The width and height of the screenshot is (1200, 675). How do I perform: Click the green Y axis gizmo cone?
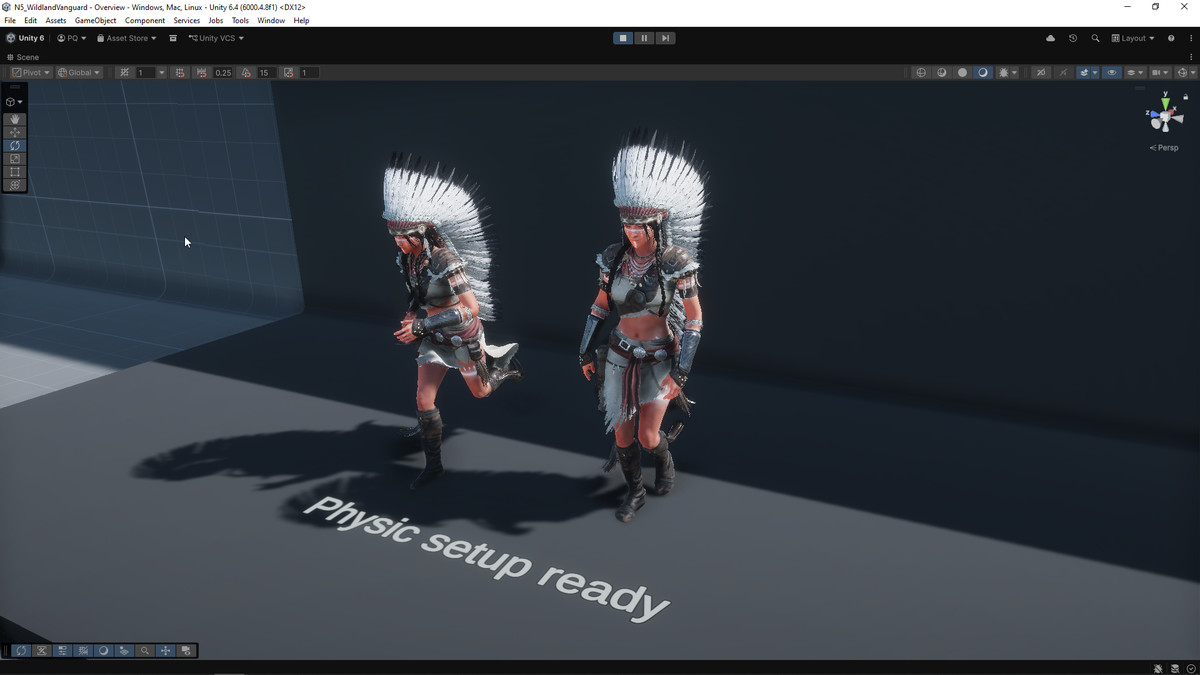click(1166, 103)
